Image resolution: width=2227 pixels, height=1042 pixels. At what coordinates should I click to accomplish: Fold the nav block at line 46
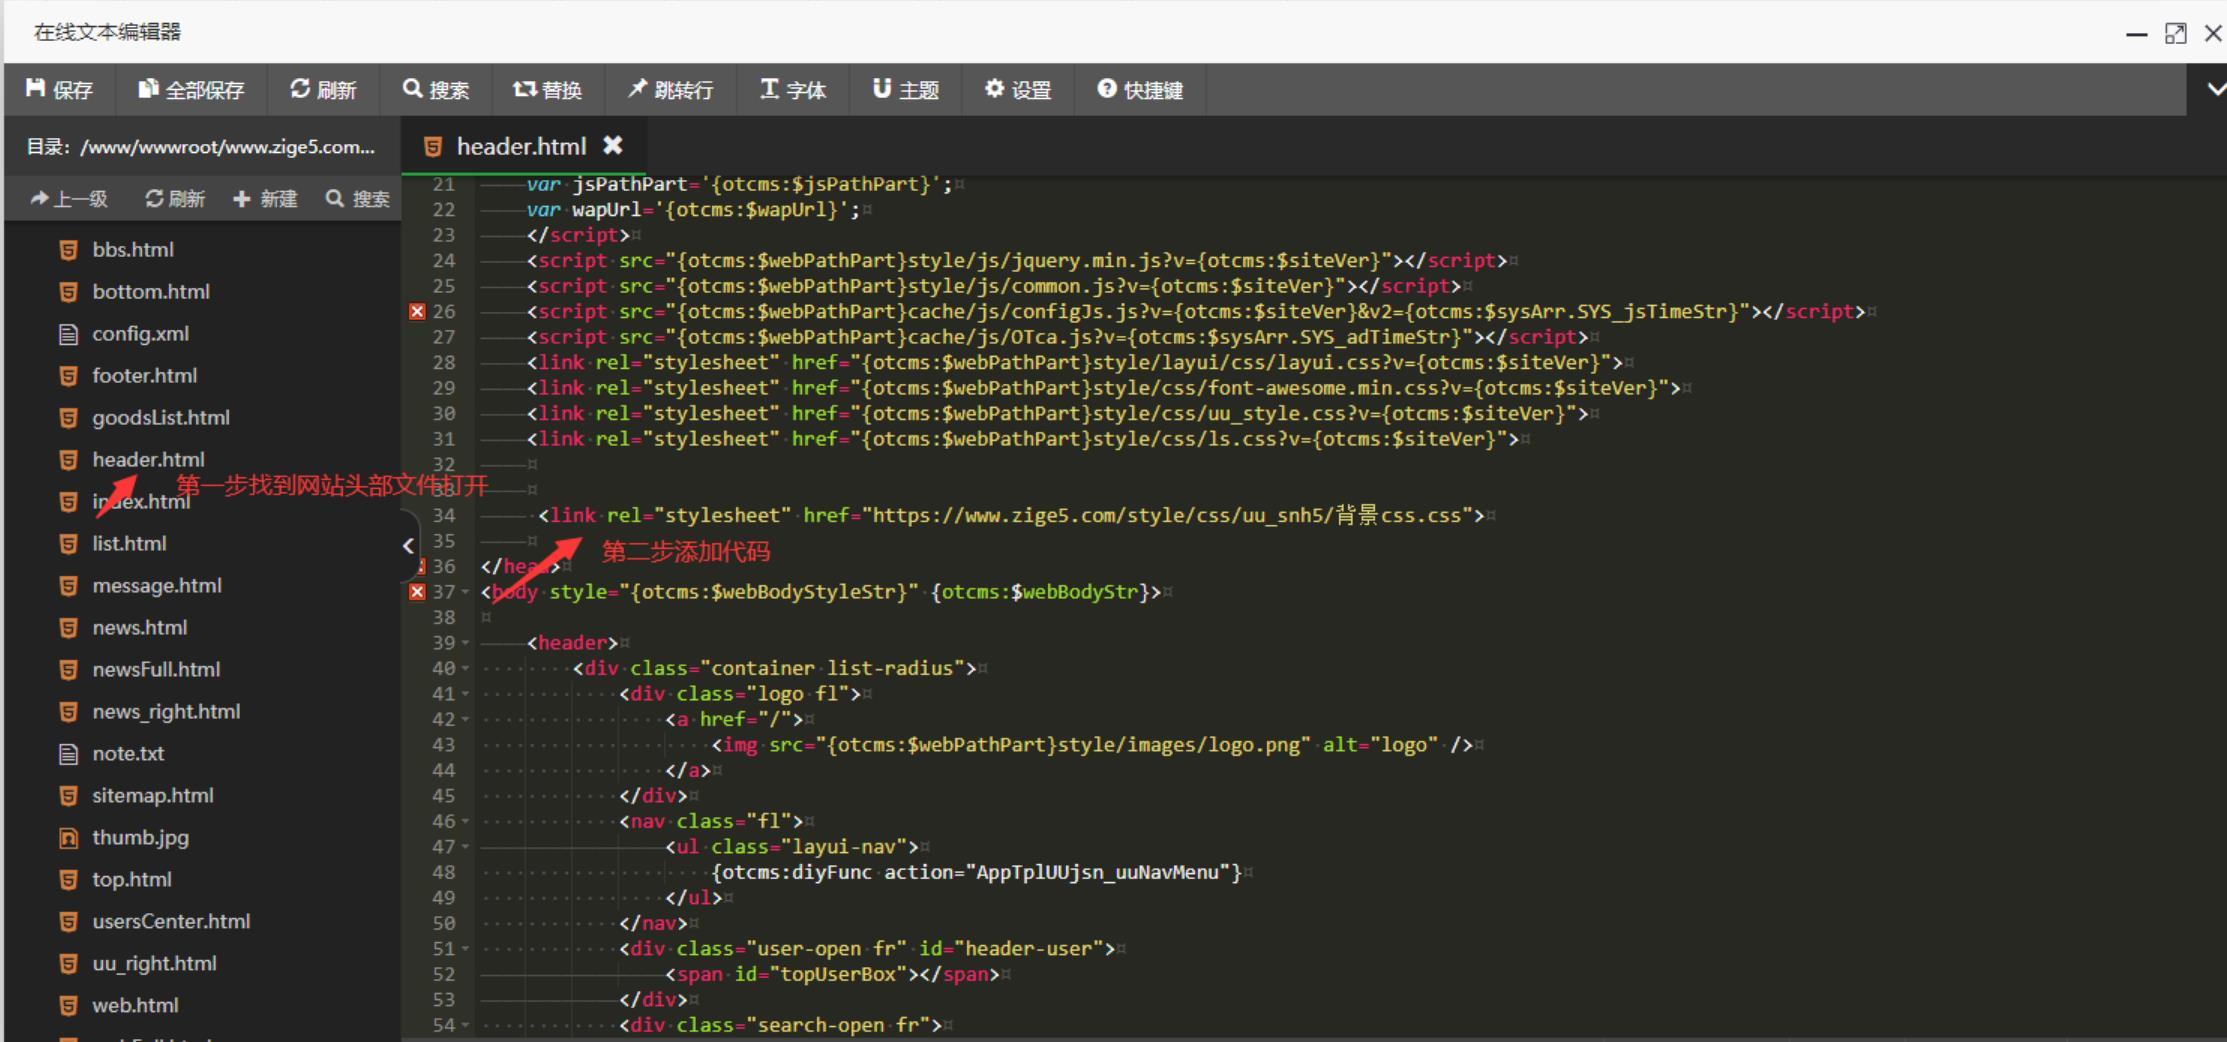(x=465, y=821)
